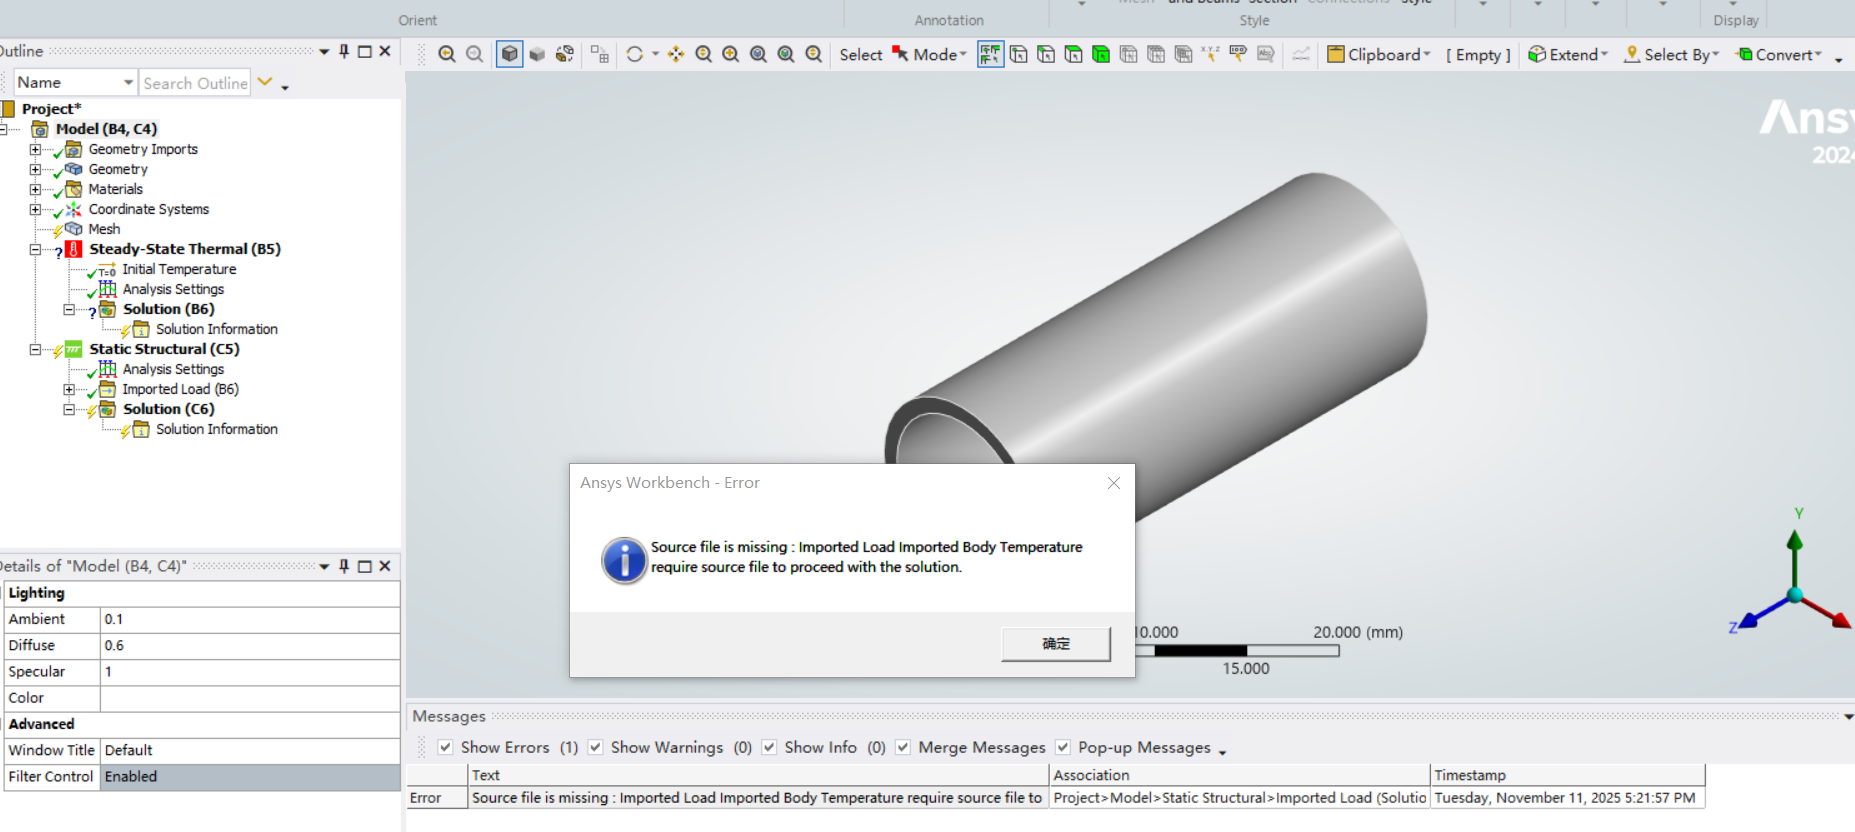Screen dimensions: 1855x832
Task: Pin the Outline panel with pushpin
Action: point(344,51)
